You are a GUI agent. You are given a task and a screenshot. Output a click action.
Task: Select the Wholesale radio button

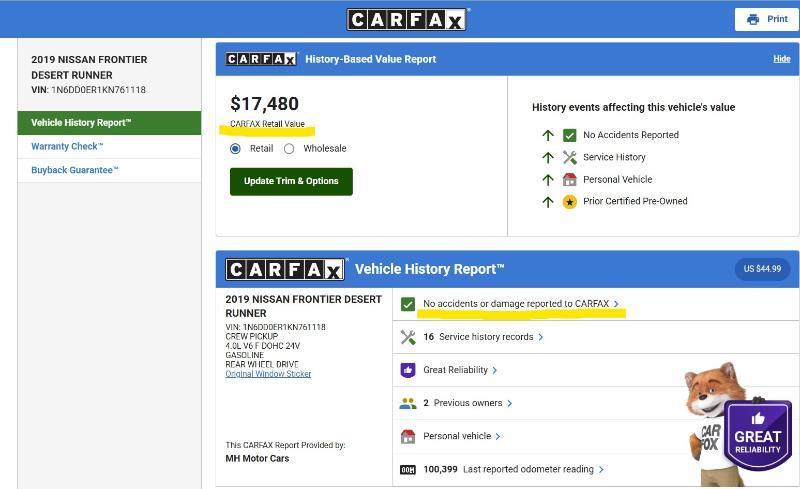(289, 149)
